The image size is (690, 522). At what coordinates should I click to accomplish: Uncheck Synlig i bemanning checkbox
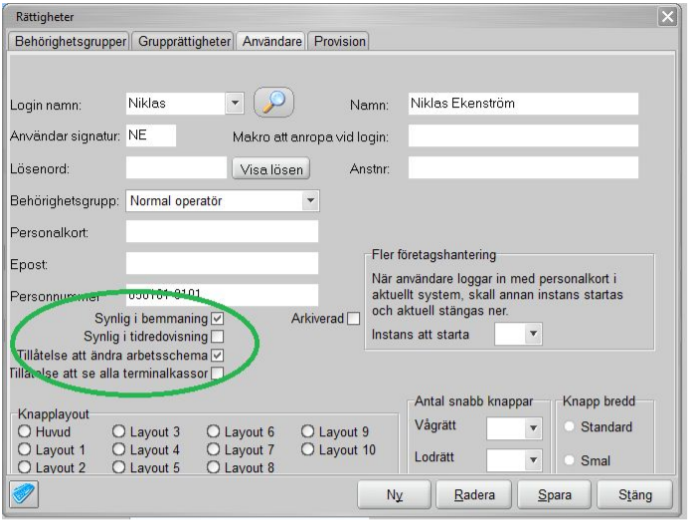coord(217,318)
